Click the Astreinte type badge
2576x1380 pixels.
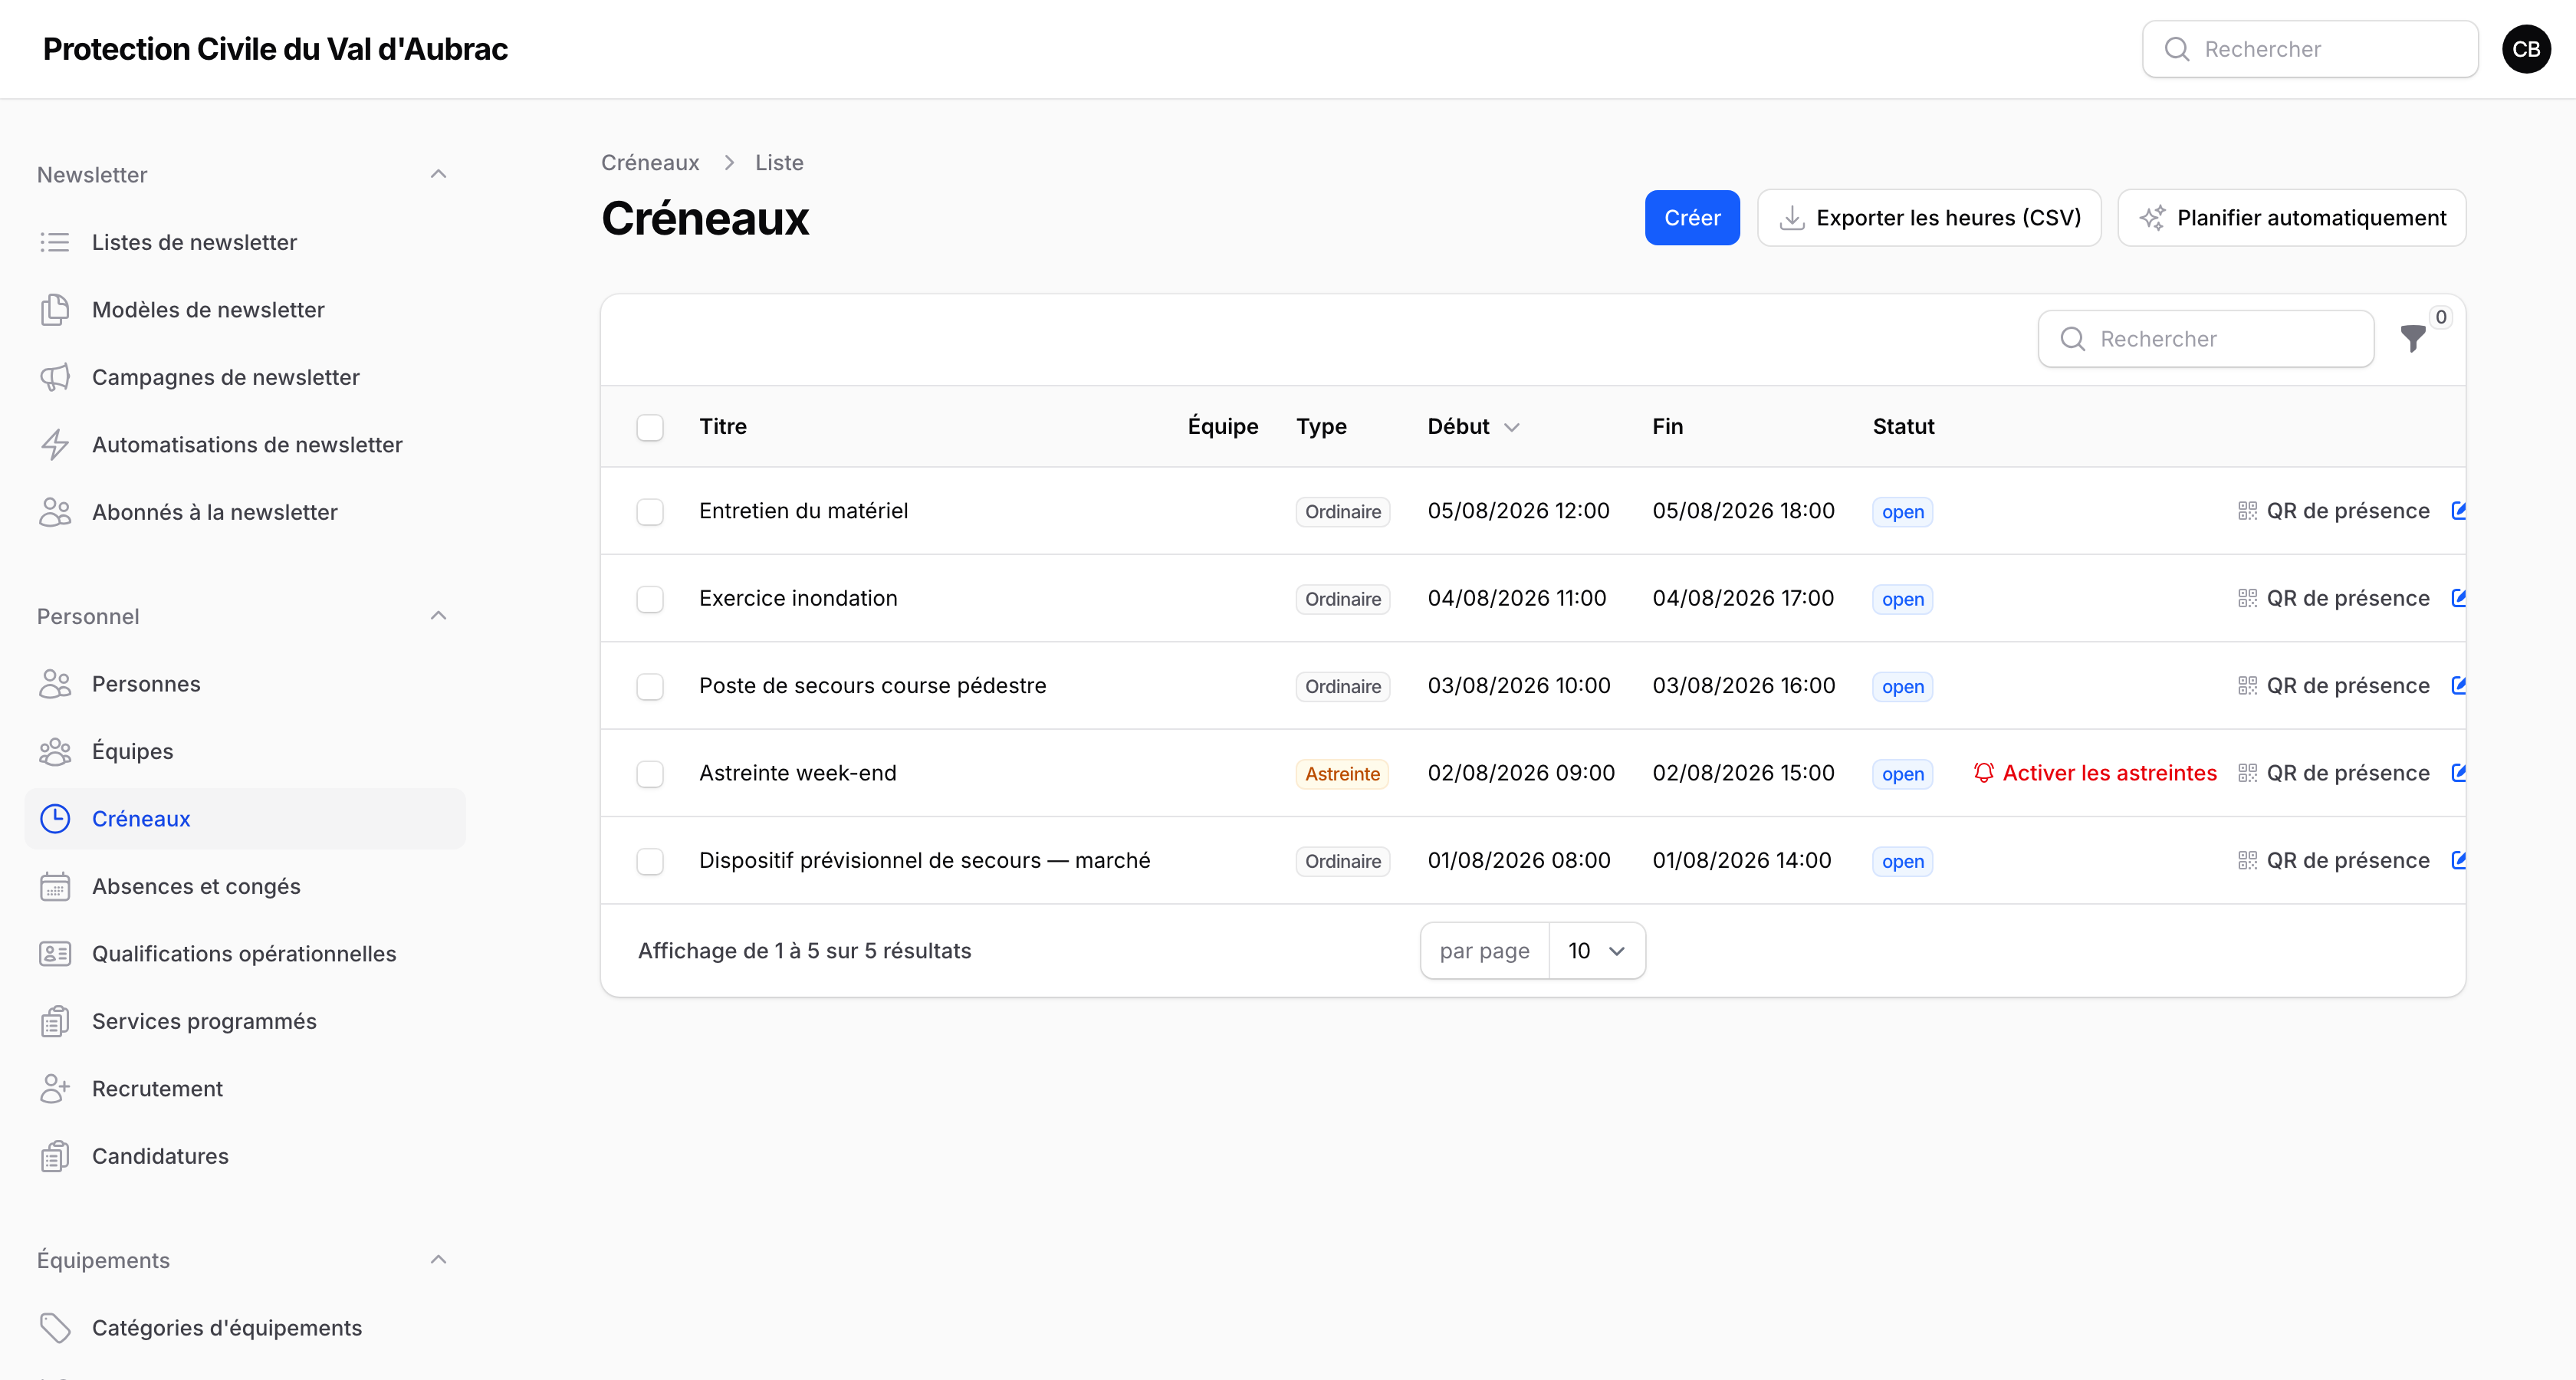tap(1342, 774)
